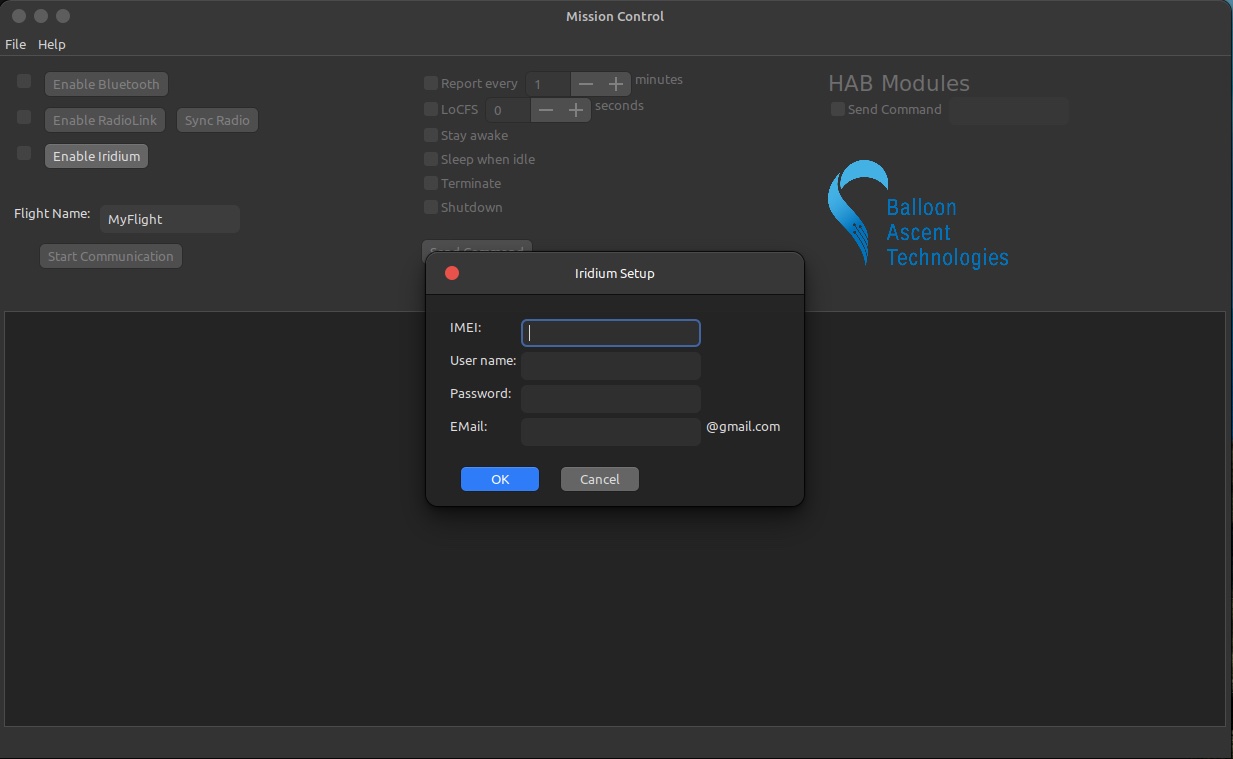Screen dimensions: 1233x759
Task: Enable the Stay awake option
Action: 430,135
